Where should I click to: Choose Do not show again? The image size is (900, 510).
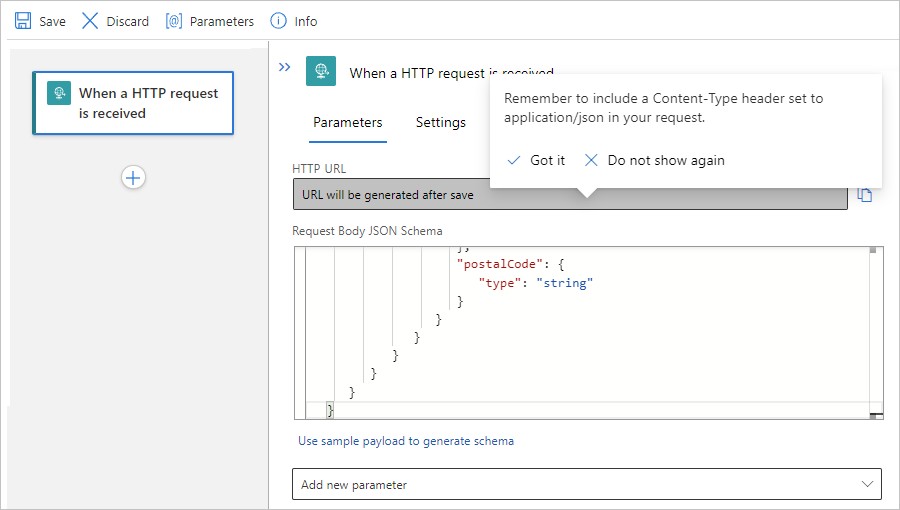655,160
